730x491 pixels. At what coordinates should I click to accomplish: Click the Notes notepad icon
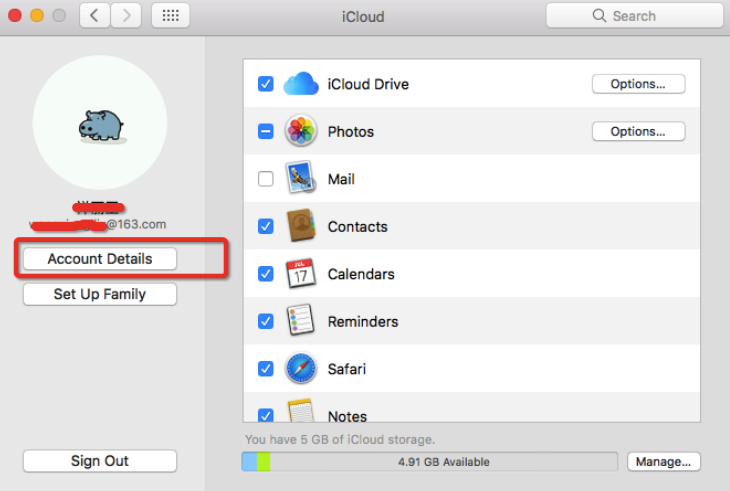(301, 410)
